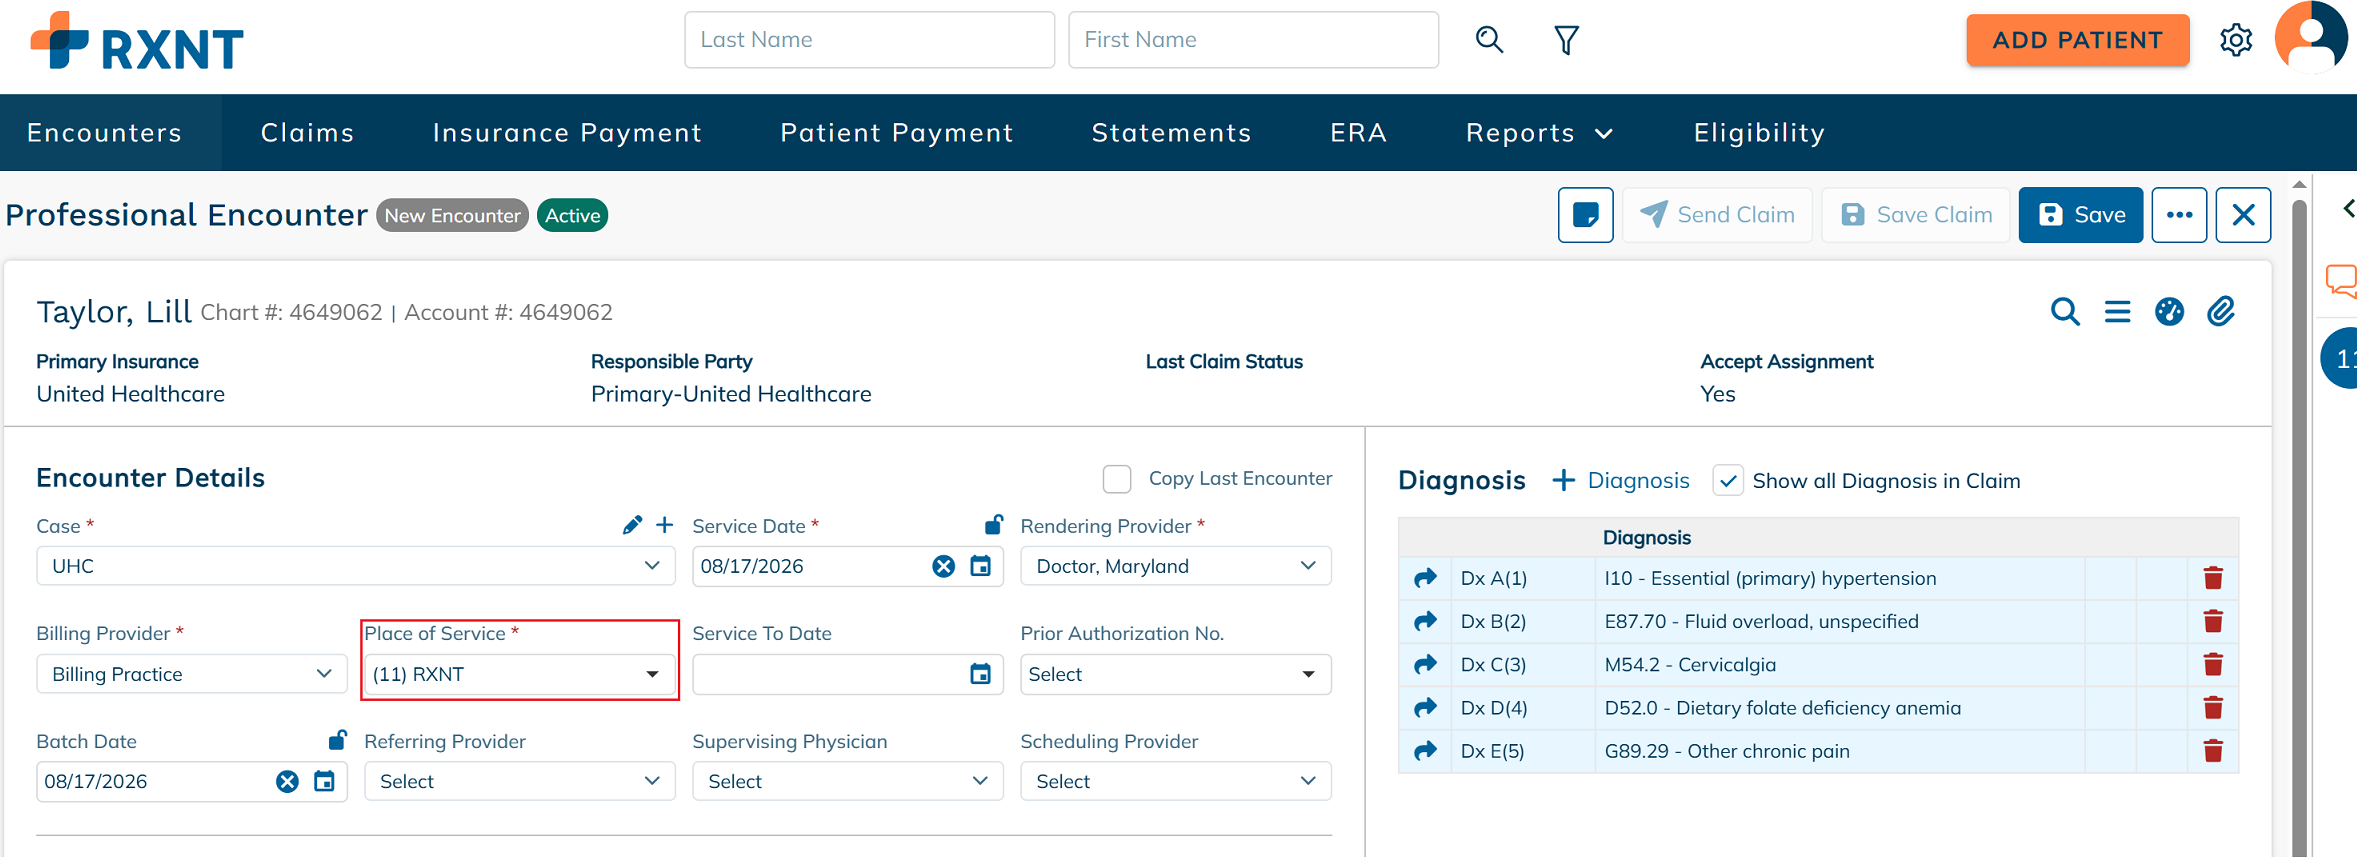Expand the right side panel chevron

2348,208
